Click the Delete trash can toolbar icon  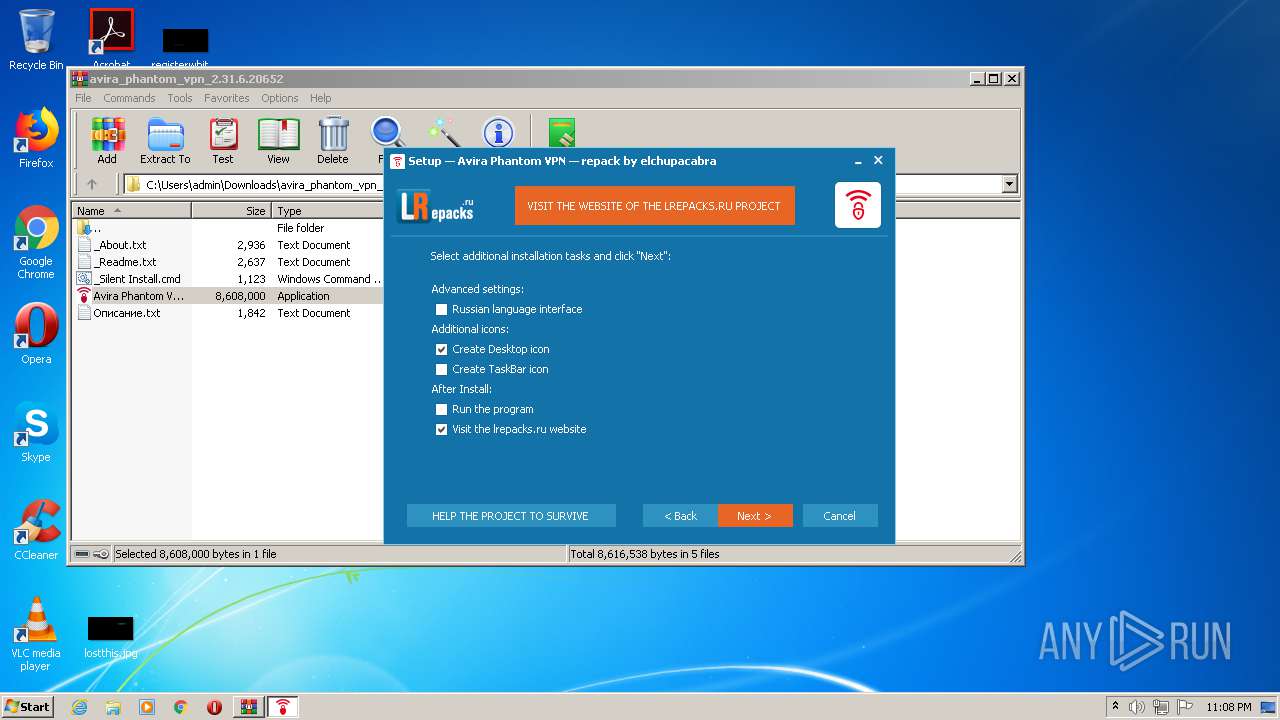[333, 141]
